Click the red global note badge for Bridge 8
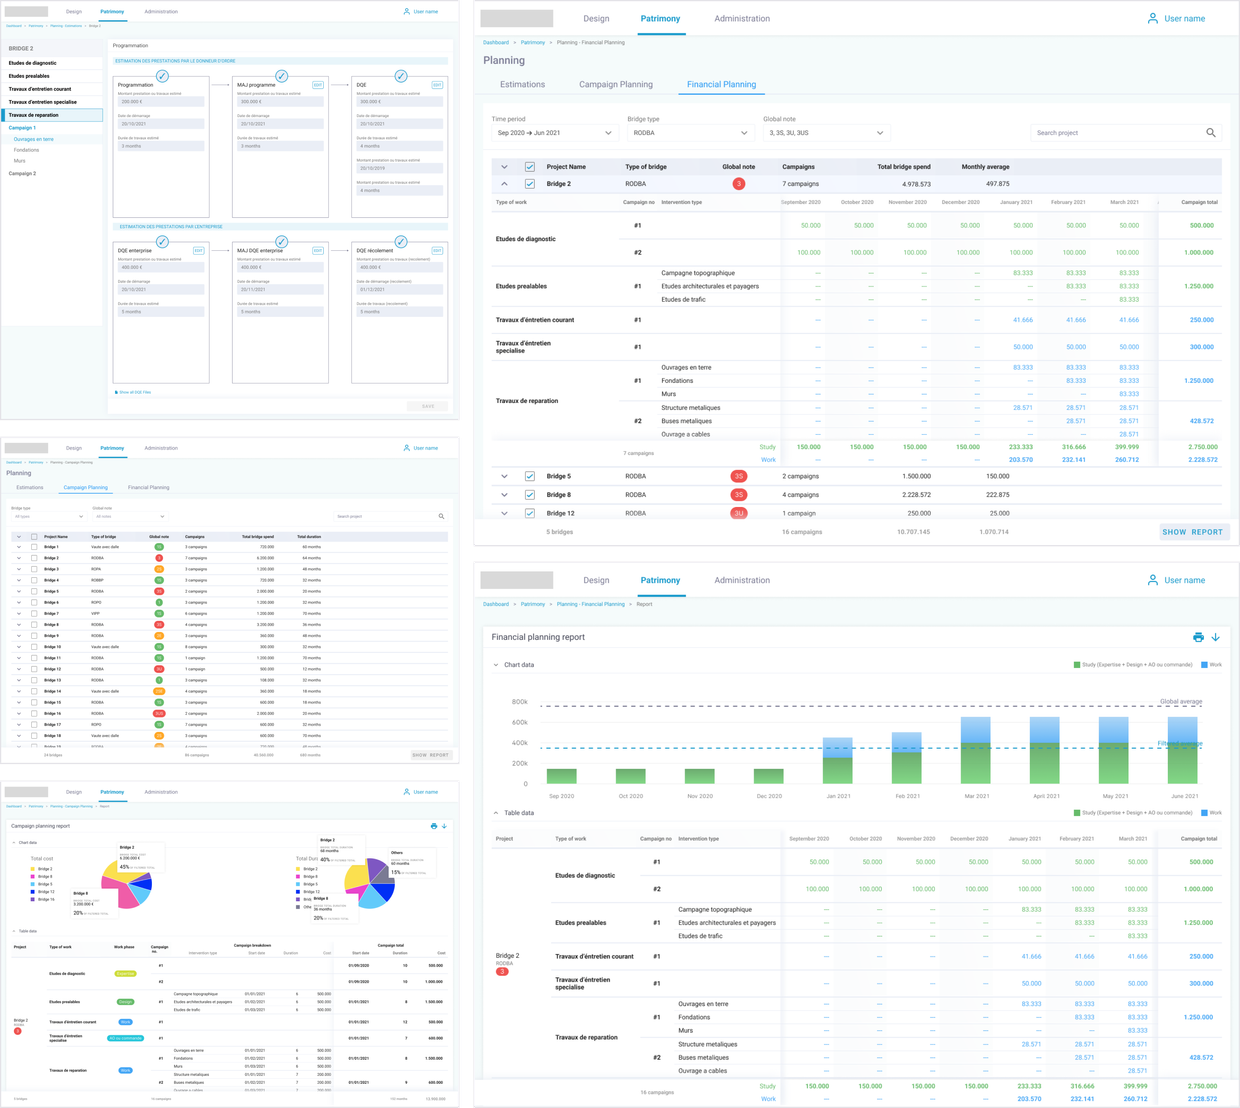1240x1108 pixels. pyautogui.click(x=738, y=495)
